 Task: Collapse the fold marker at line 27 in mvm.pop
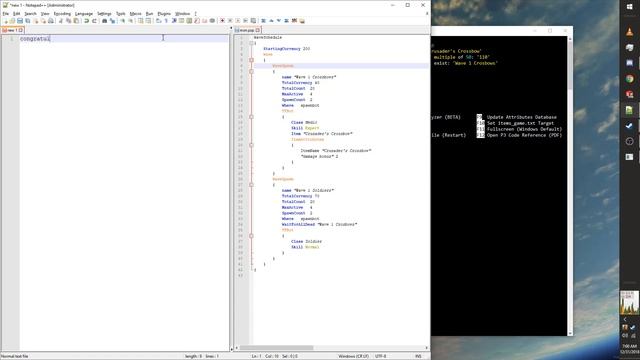[x=251, y=185]
